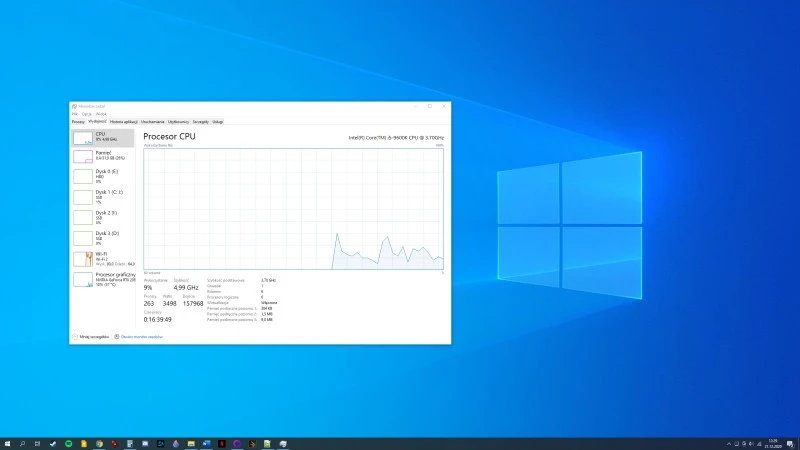Open taskbar search magnifier

22,444
